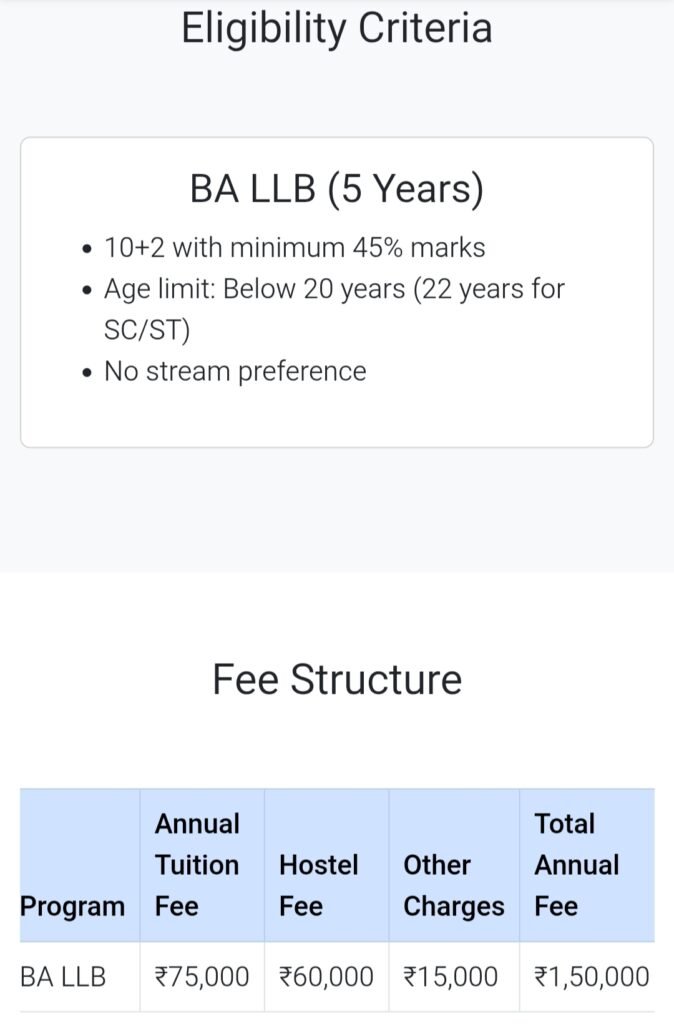
Task: Click the Hostel Fee column header
Action: 319,886
